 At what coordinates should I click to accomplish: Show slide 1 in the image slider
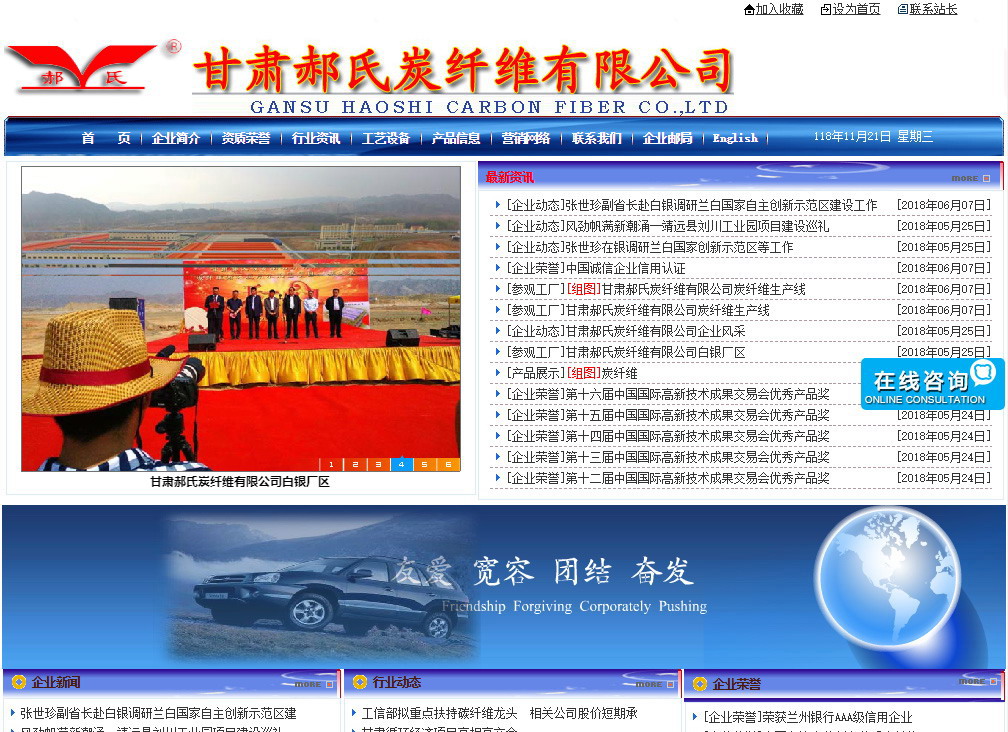[331, 464]
